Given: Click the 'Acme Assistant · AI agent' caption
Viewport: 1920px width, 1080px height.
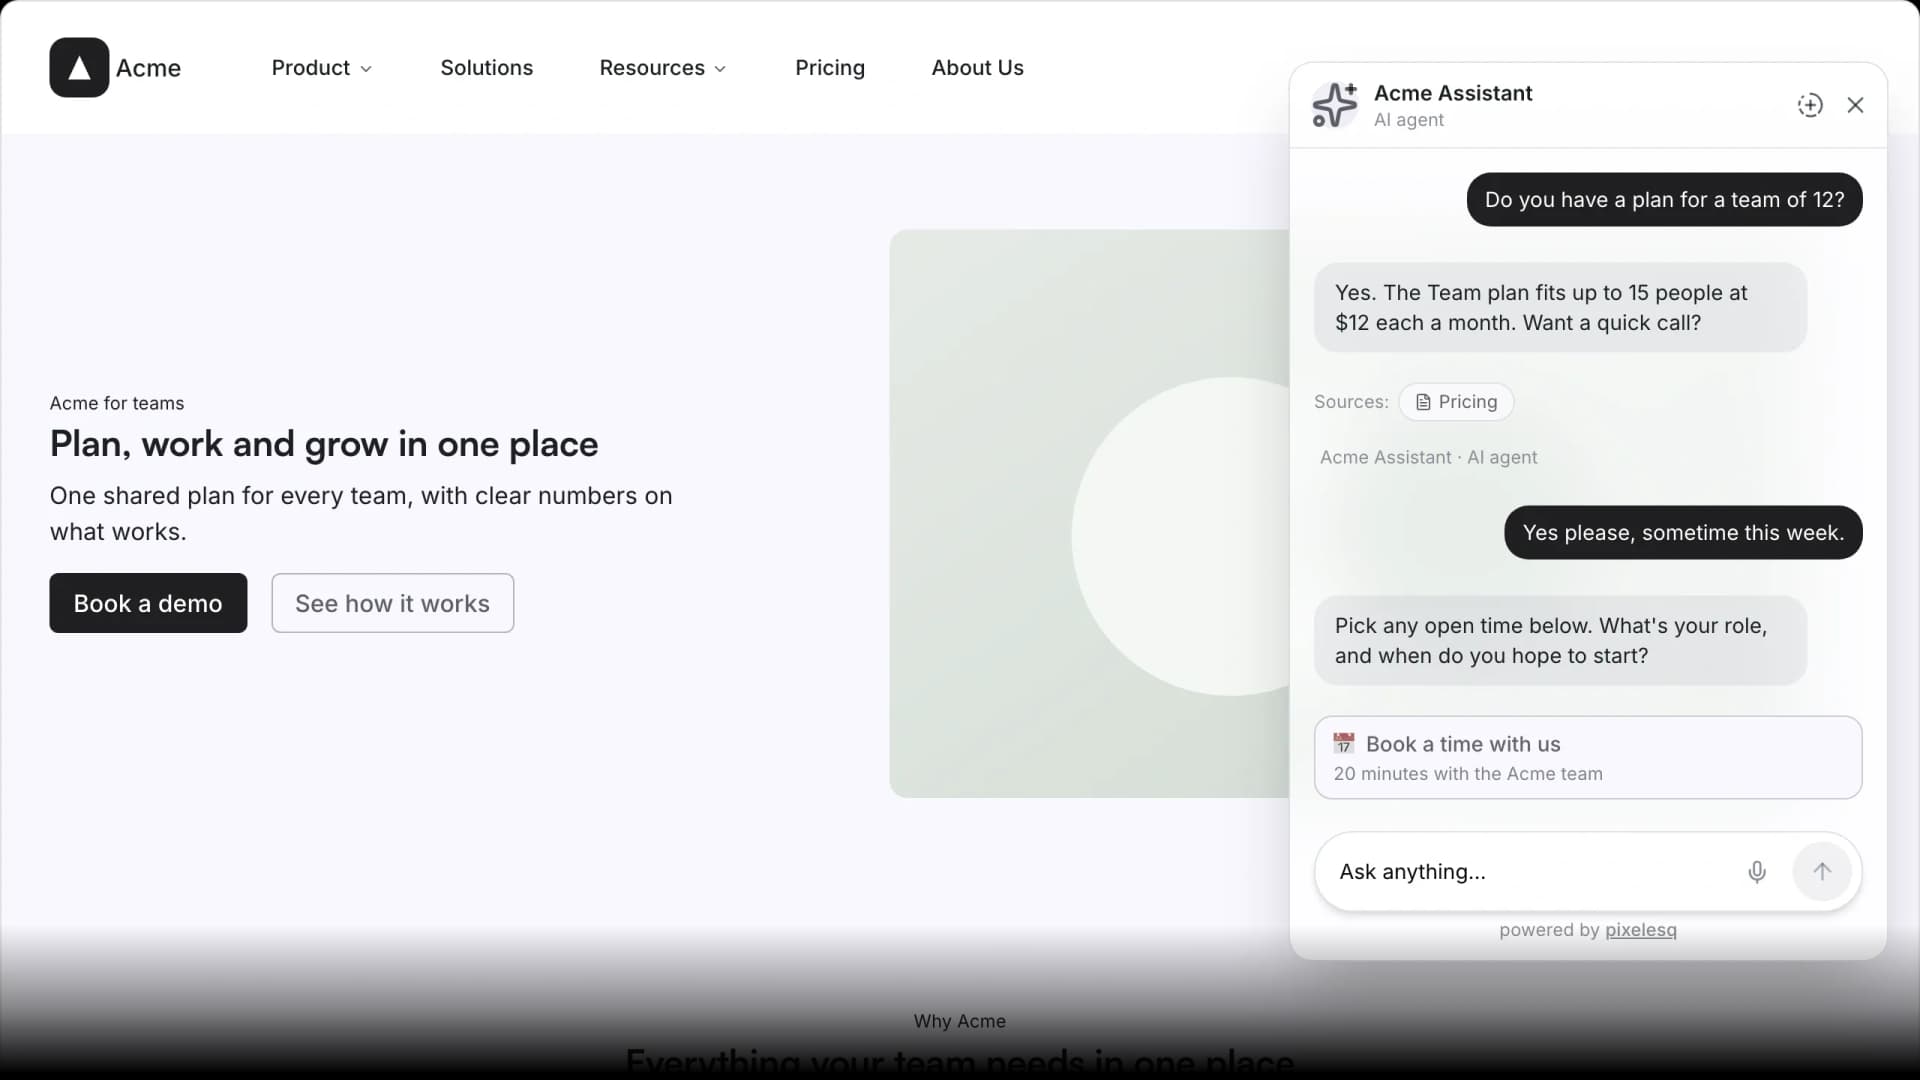Looking at the screenshot, I should (x=1428, y=457).
